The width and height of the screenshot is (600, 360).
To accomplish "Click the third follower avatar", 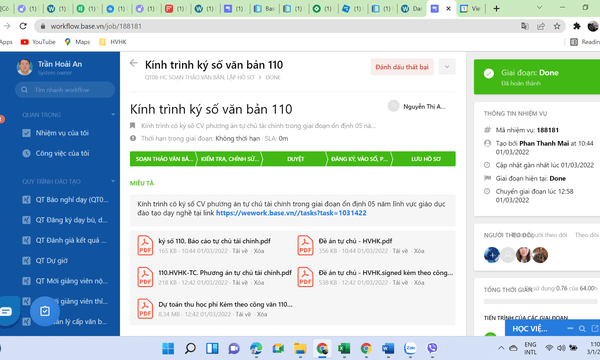I will point(523,255).
